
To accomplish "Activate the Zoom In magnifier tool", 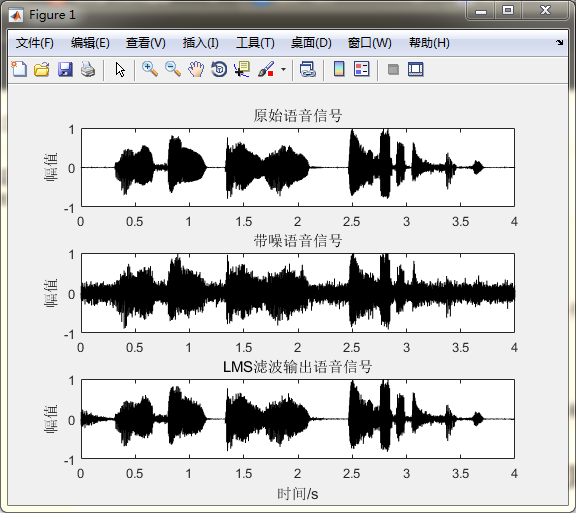I will [150, 69].
